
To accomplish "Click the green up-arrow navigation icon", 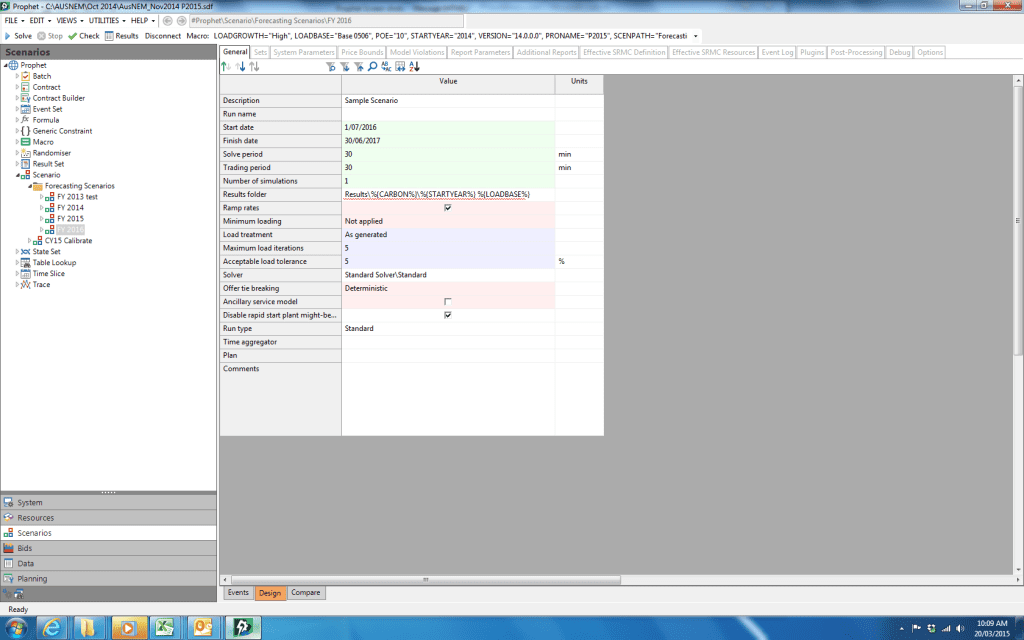I will pos(224,66).
